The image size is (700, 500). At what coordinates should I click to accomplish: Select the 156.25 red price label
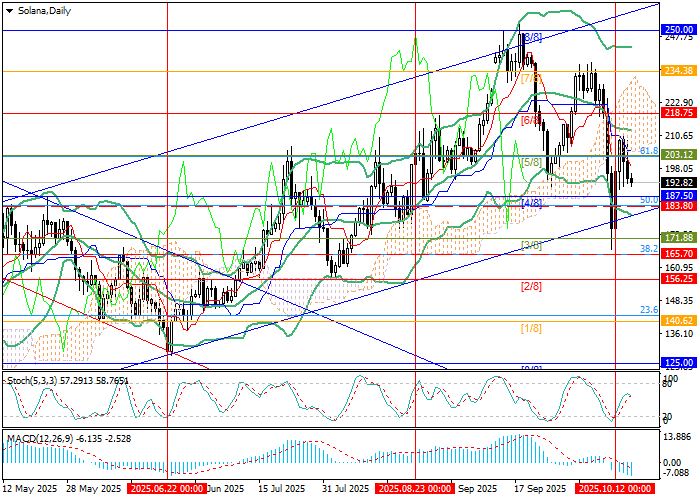pyautogui.click(x=679, y=279)
